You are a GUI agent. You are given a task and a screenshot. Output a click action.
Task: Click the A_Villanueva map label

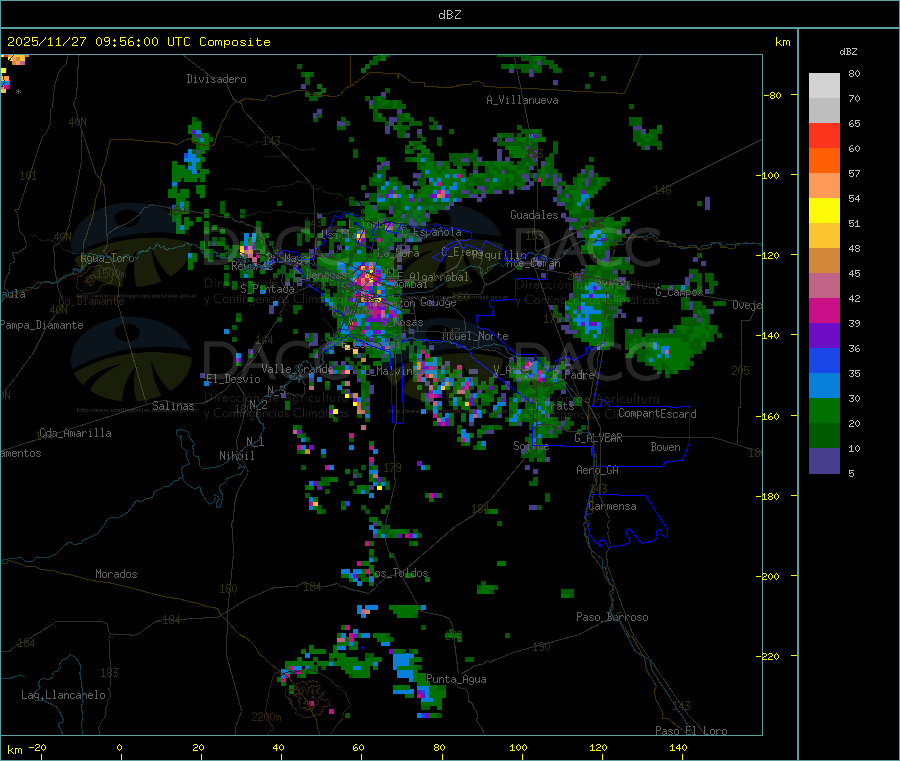click(522, 100)
